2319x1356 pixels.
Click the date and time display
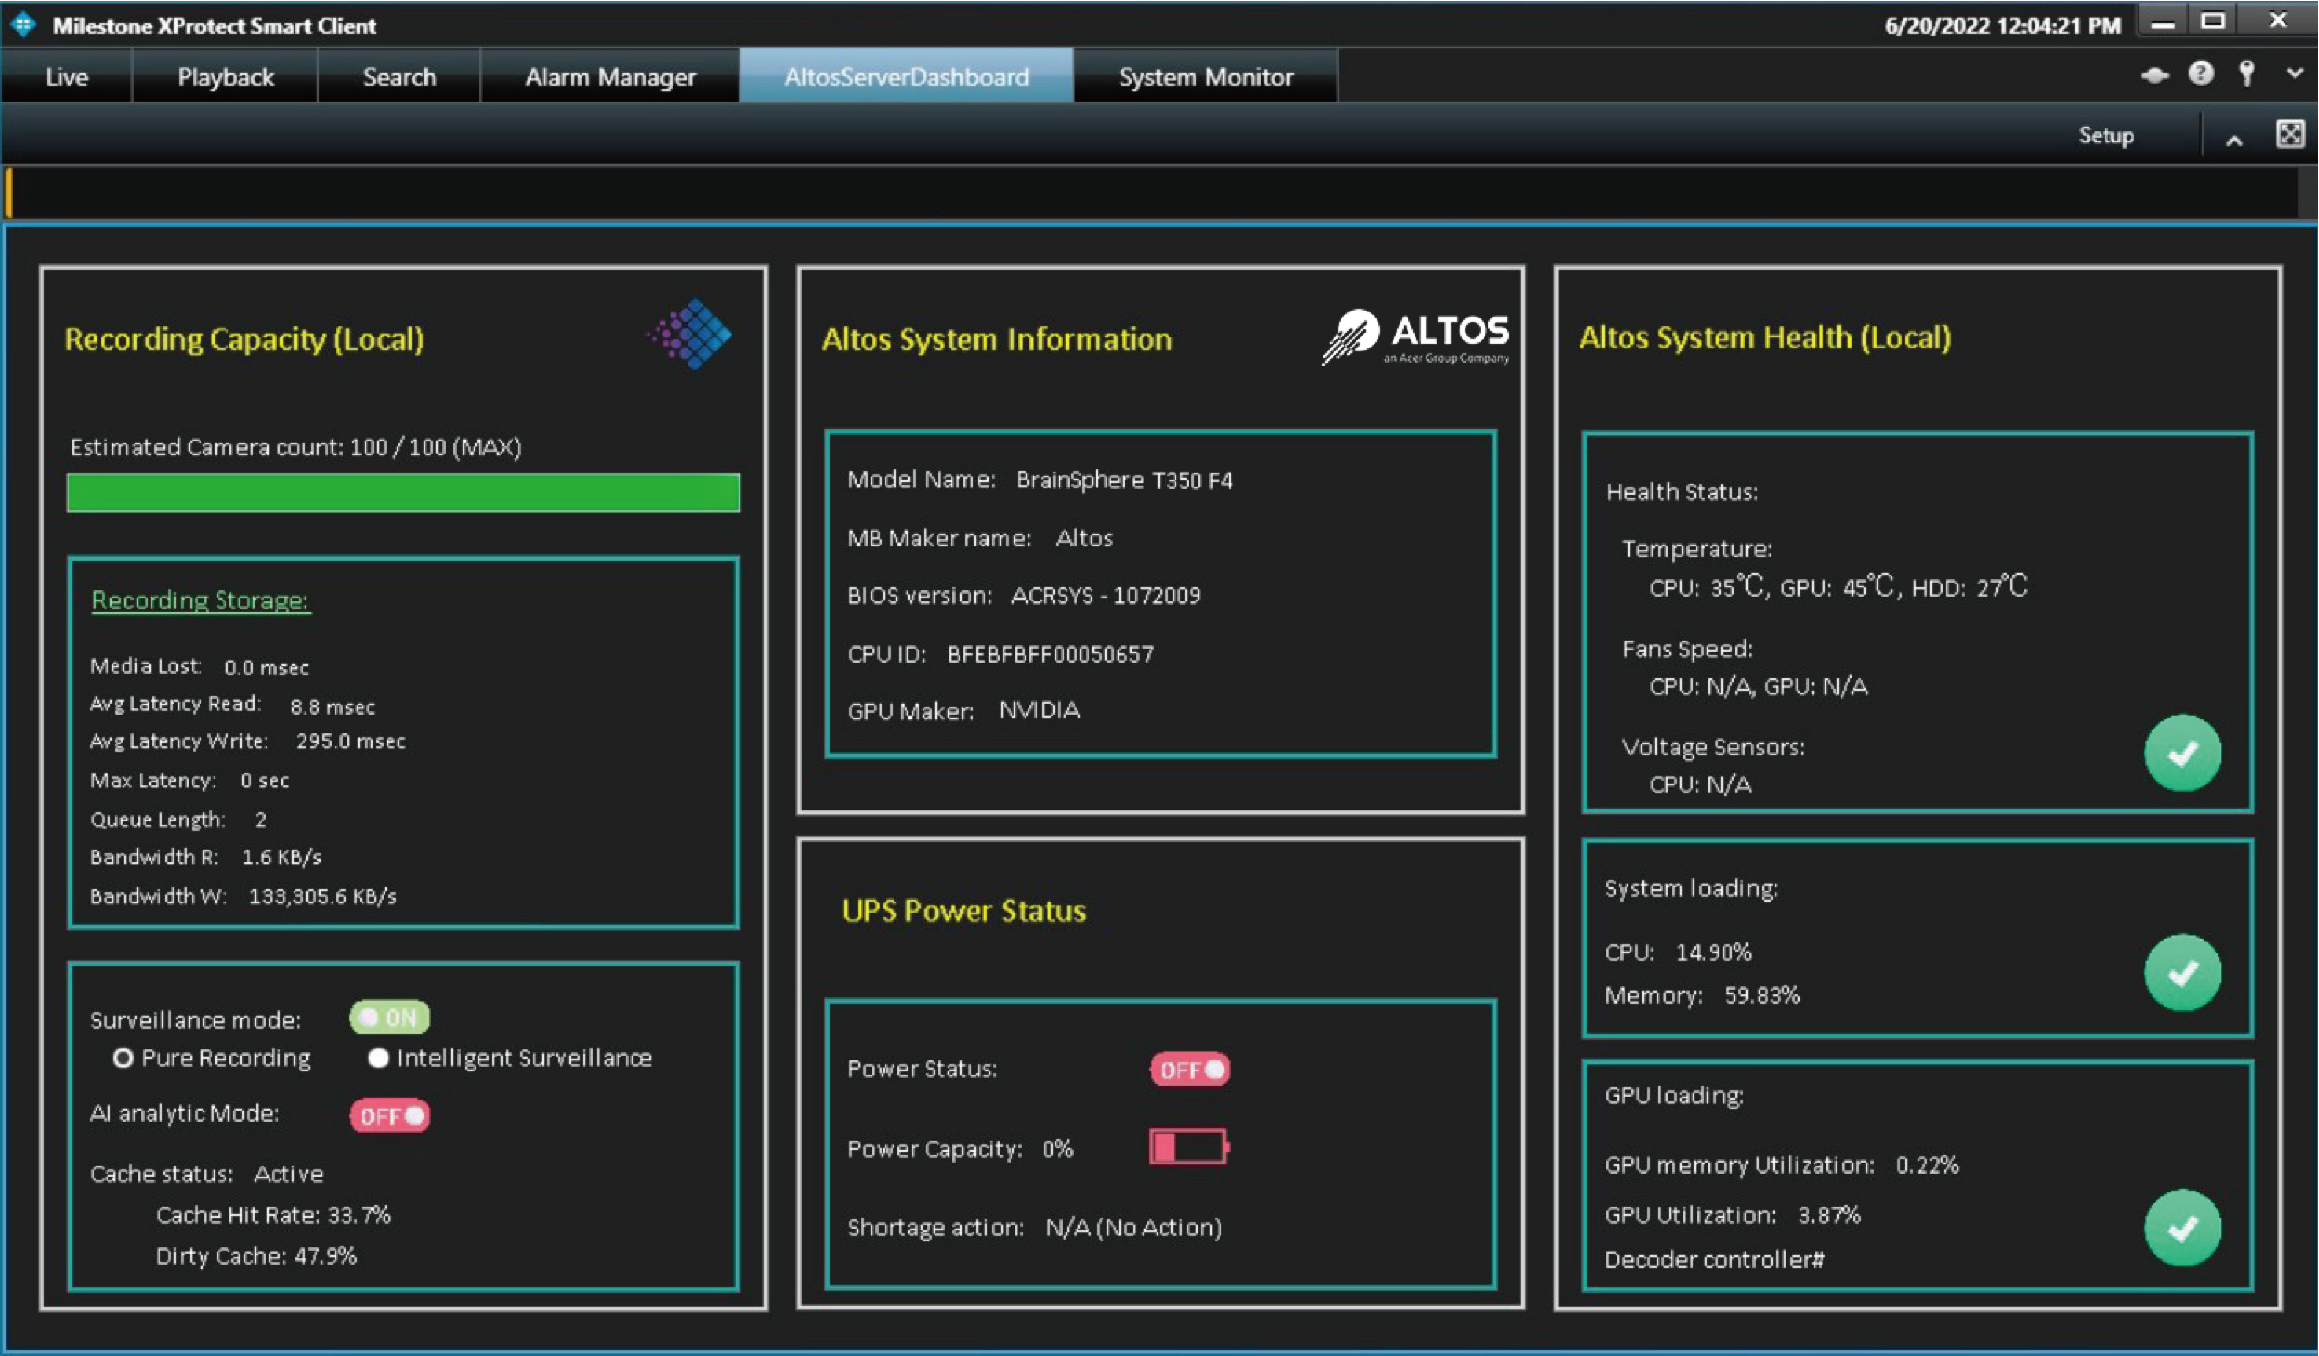tap(2003, 26)
